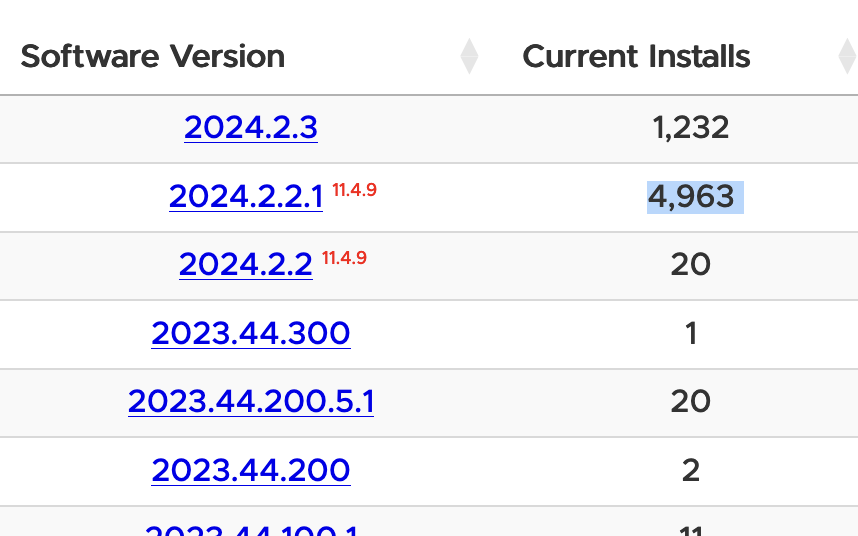The height and width of the screenshot is (536, 858).
Task: Sort by Current Installs column arrows
Action: [848, 56]
